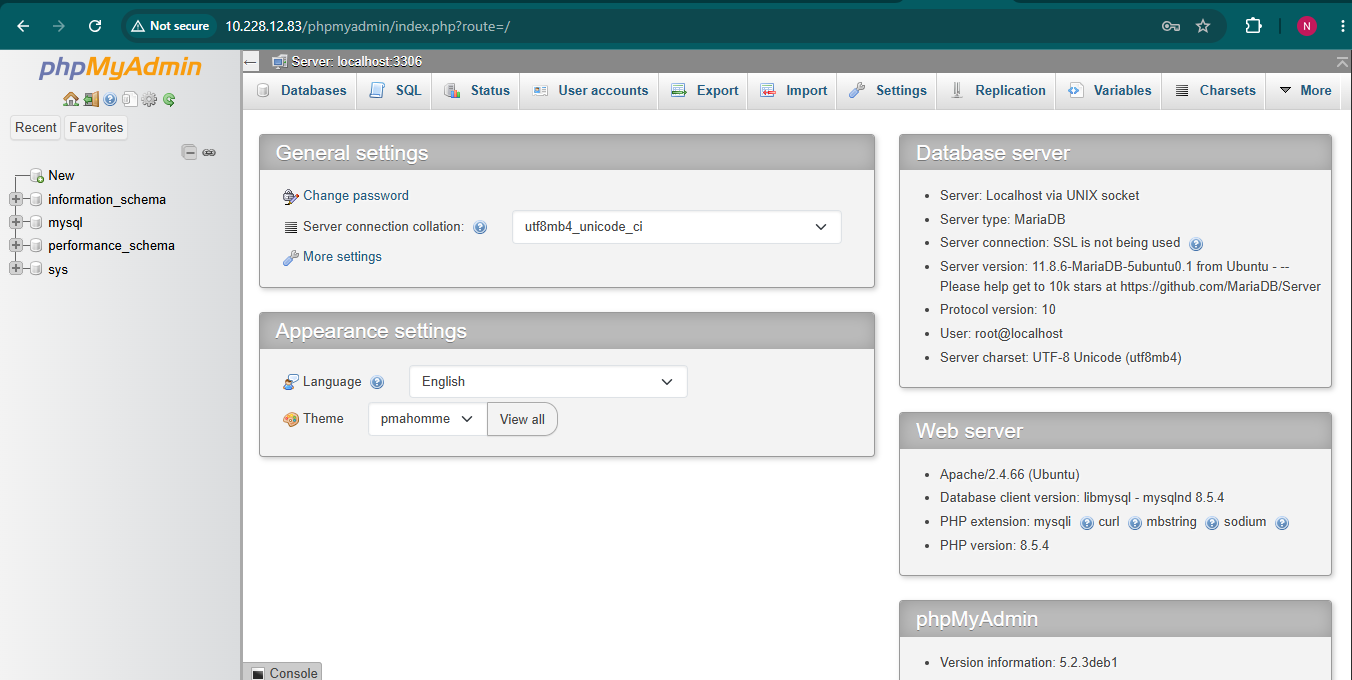Click the help icon next to sodium
1352x680 pixels.
pyautogui.click(x=1282, y=522)
